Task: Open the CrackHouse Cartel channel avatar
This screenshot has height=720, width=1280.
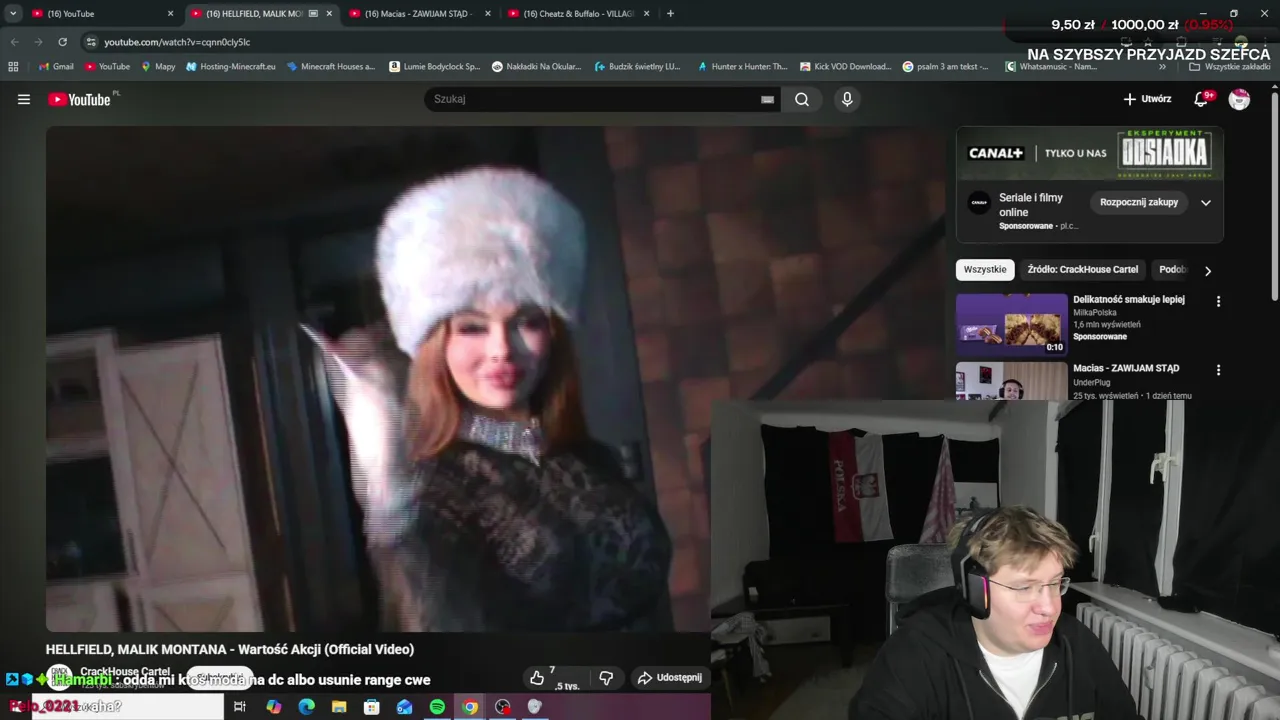Action: click(60, 676)
